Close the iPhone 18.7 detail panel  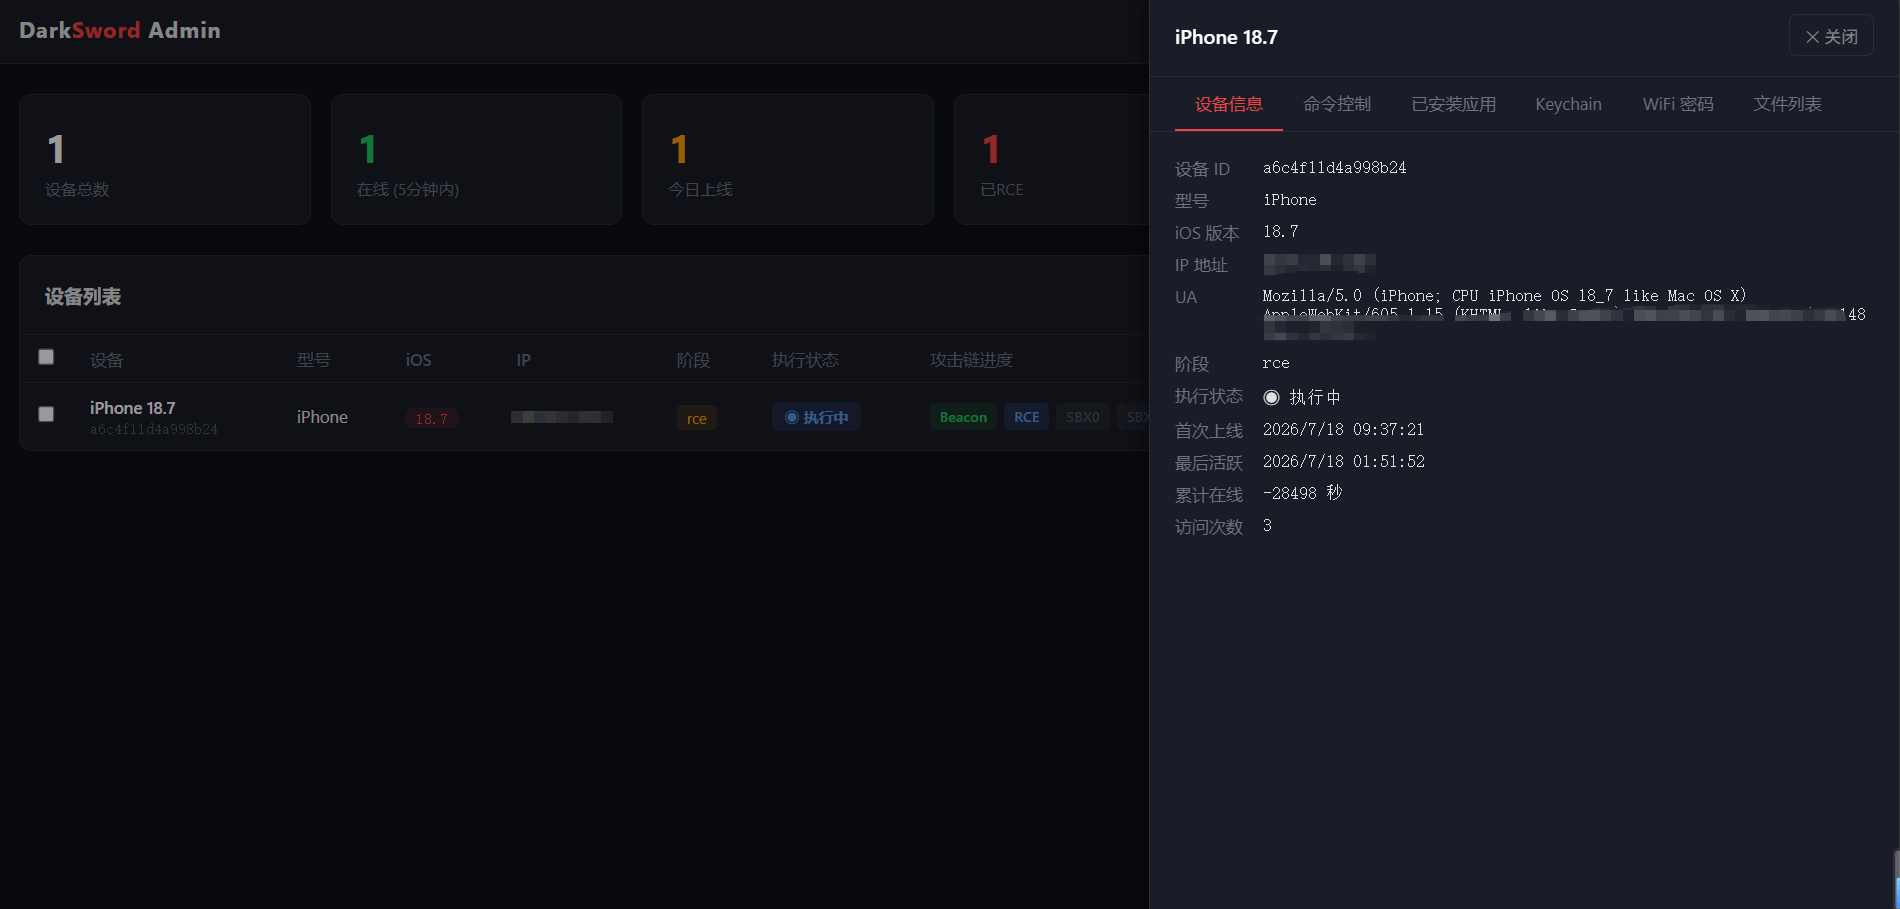pos(1830,36)
